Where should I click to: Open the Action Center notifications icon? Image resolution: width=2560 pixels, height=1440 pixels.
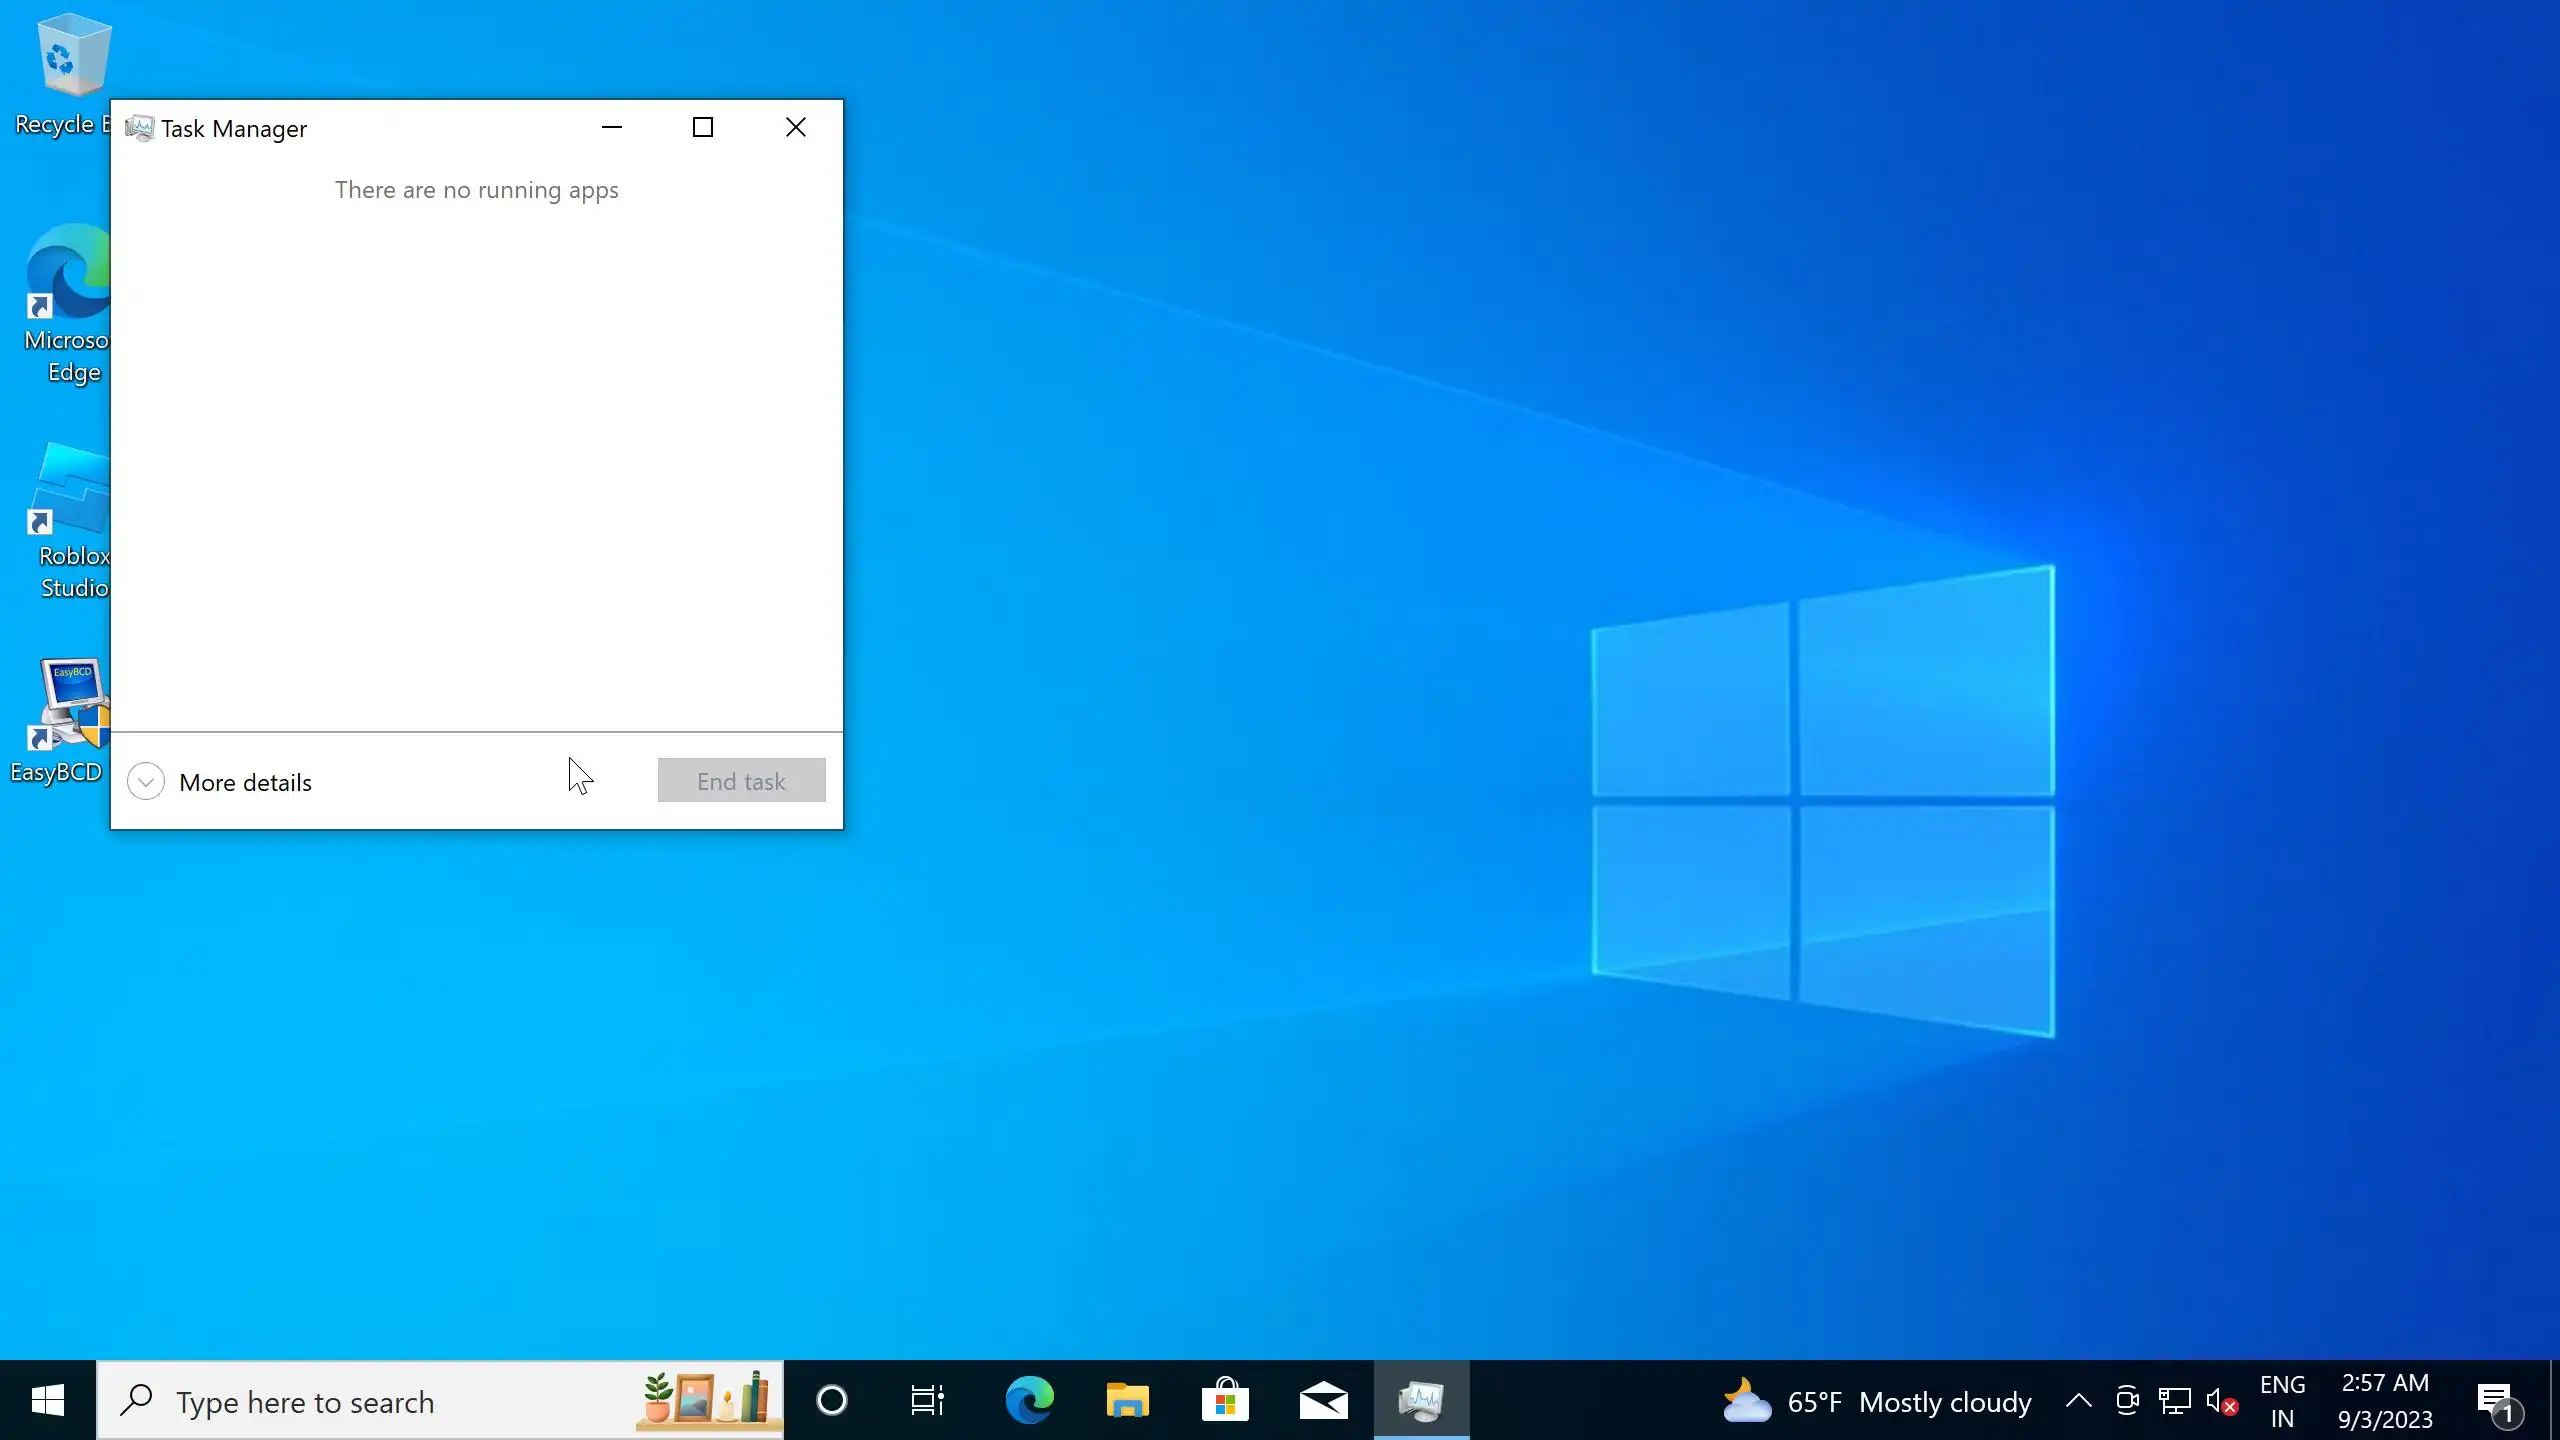pos(2496,1402)
